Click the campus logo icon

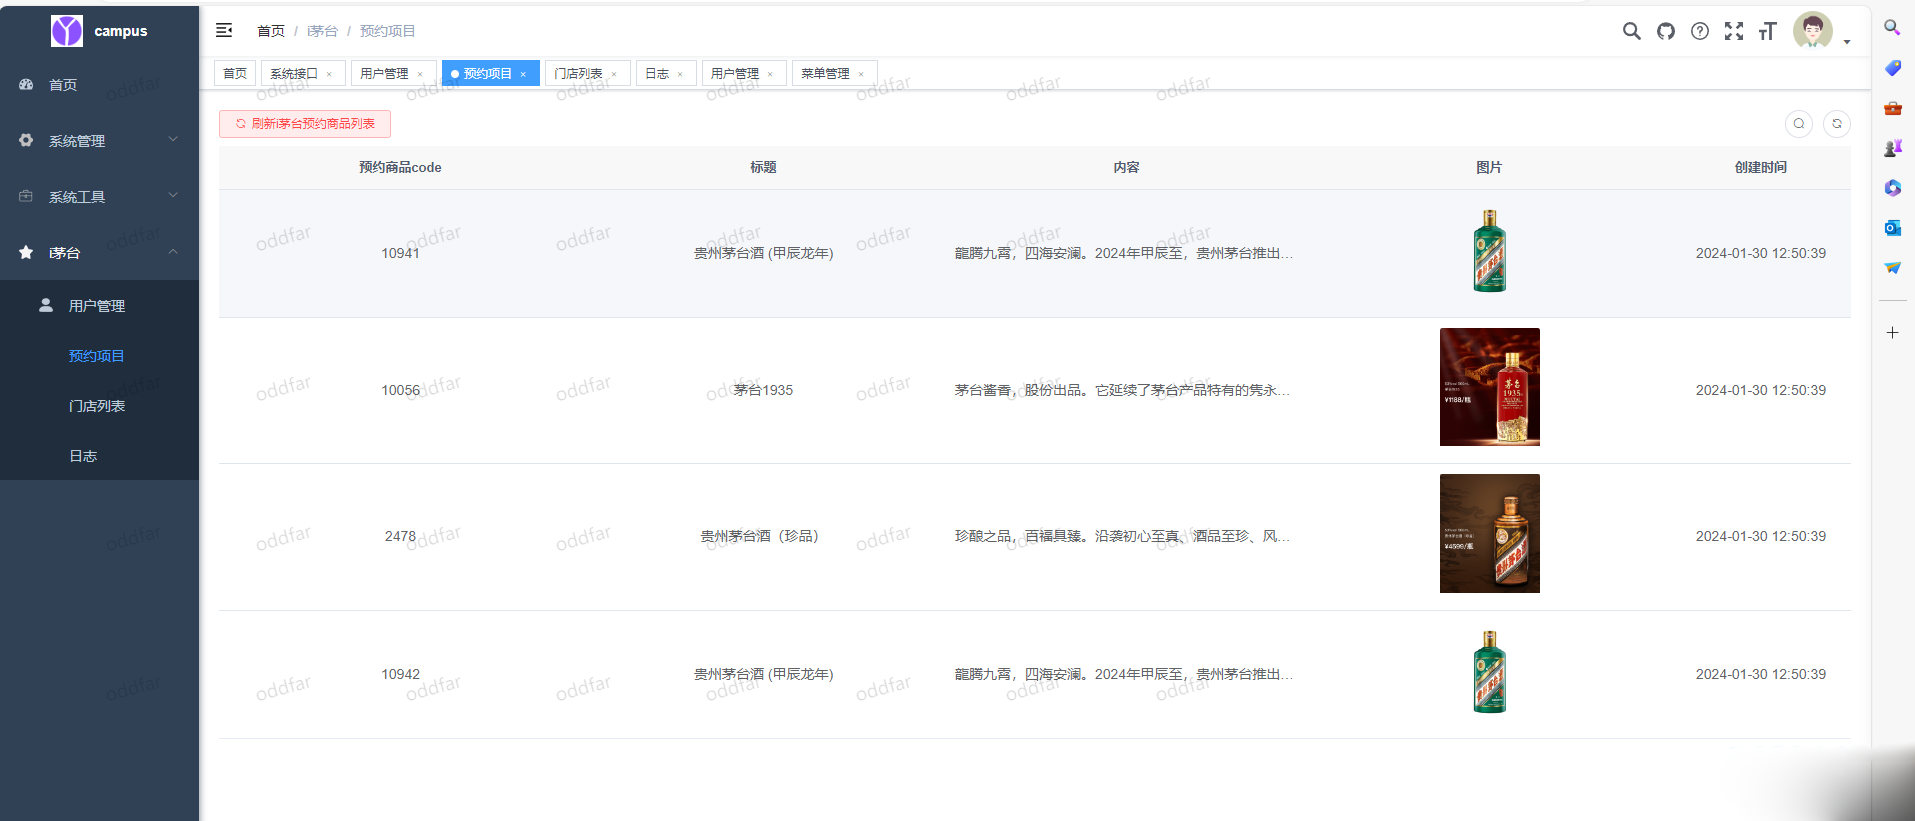tap(67, 31)
